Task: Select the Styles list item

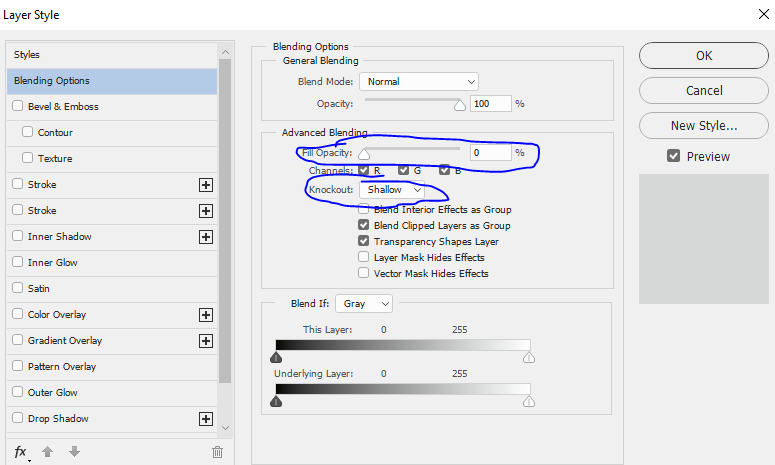Action: [x=112, y=55]
